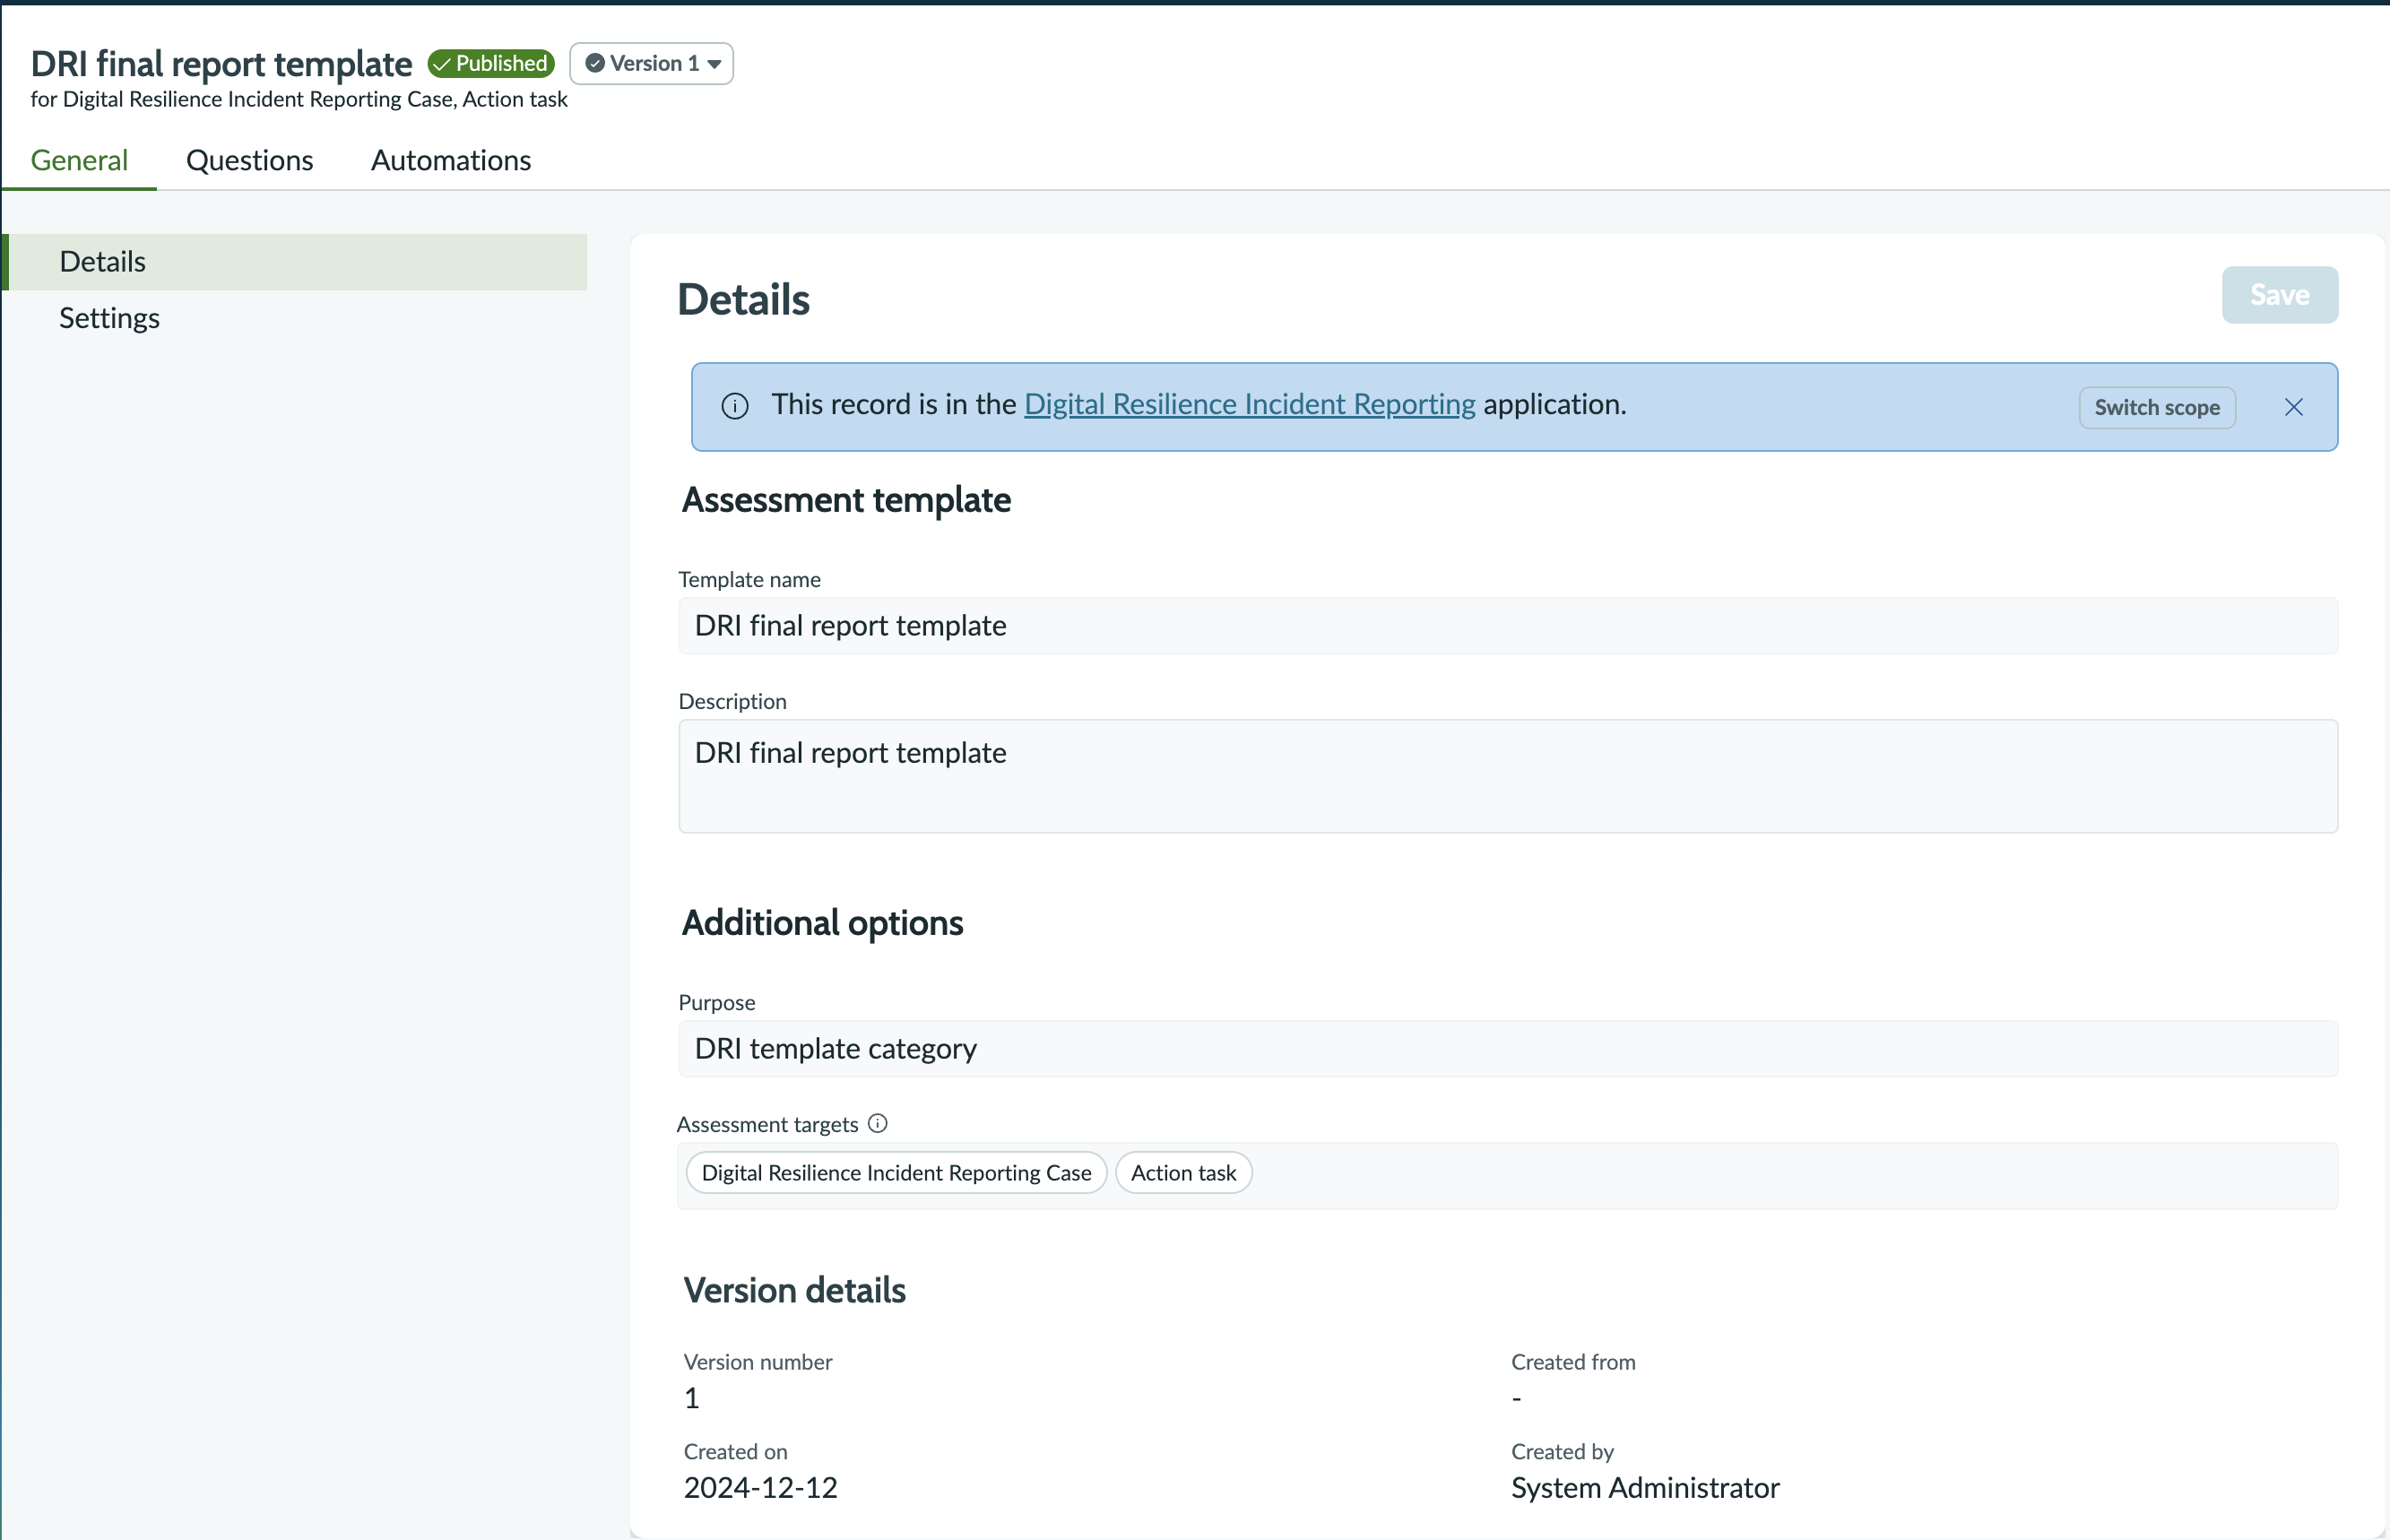Viewport: 2390px width, 1540px height.
Task: Click the created-on date 2024-12-12
Action: point(761,1488)
